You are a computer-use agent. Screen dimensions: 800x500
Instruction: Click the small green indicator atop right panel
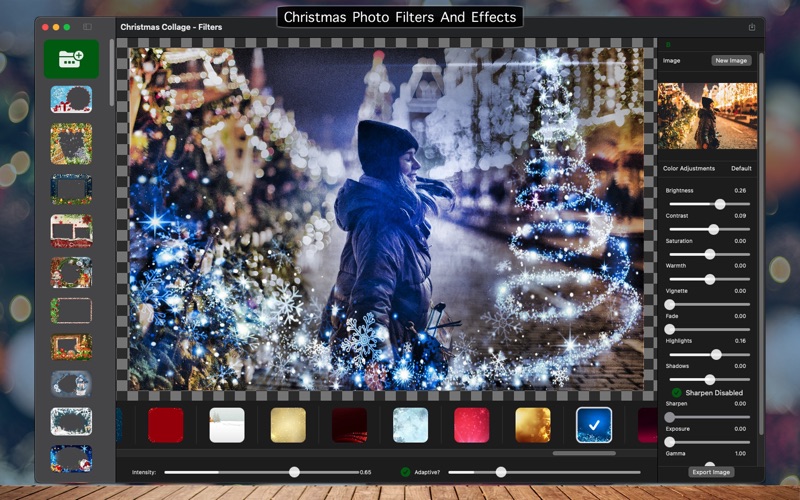click(668, 45)
